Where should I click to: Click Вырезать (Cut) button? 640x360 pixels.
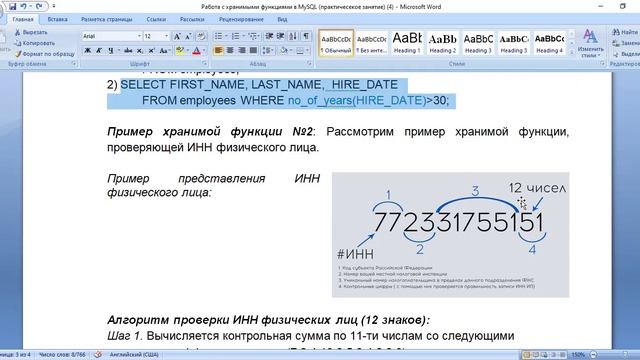31,32
